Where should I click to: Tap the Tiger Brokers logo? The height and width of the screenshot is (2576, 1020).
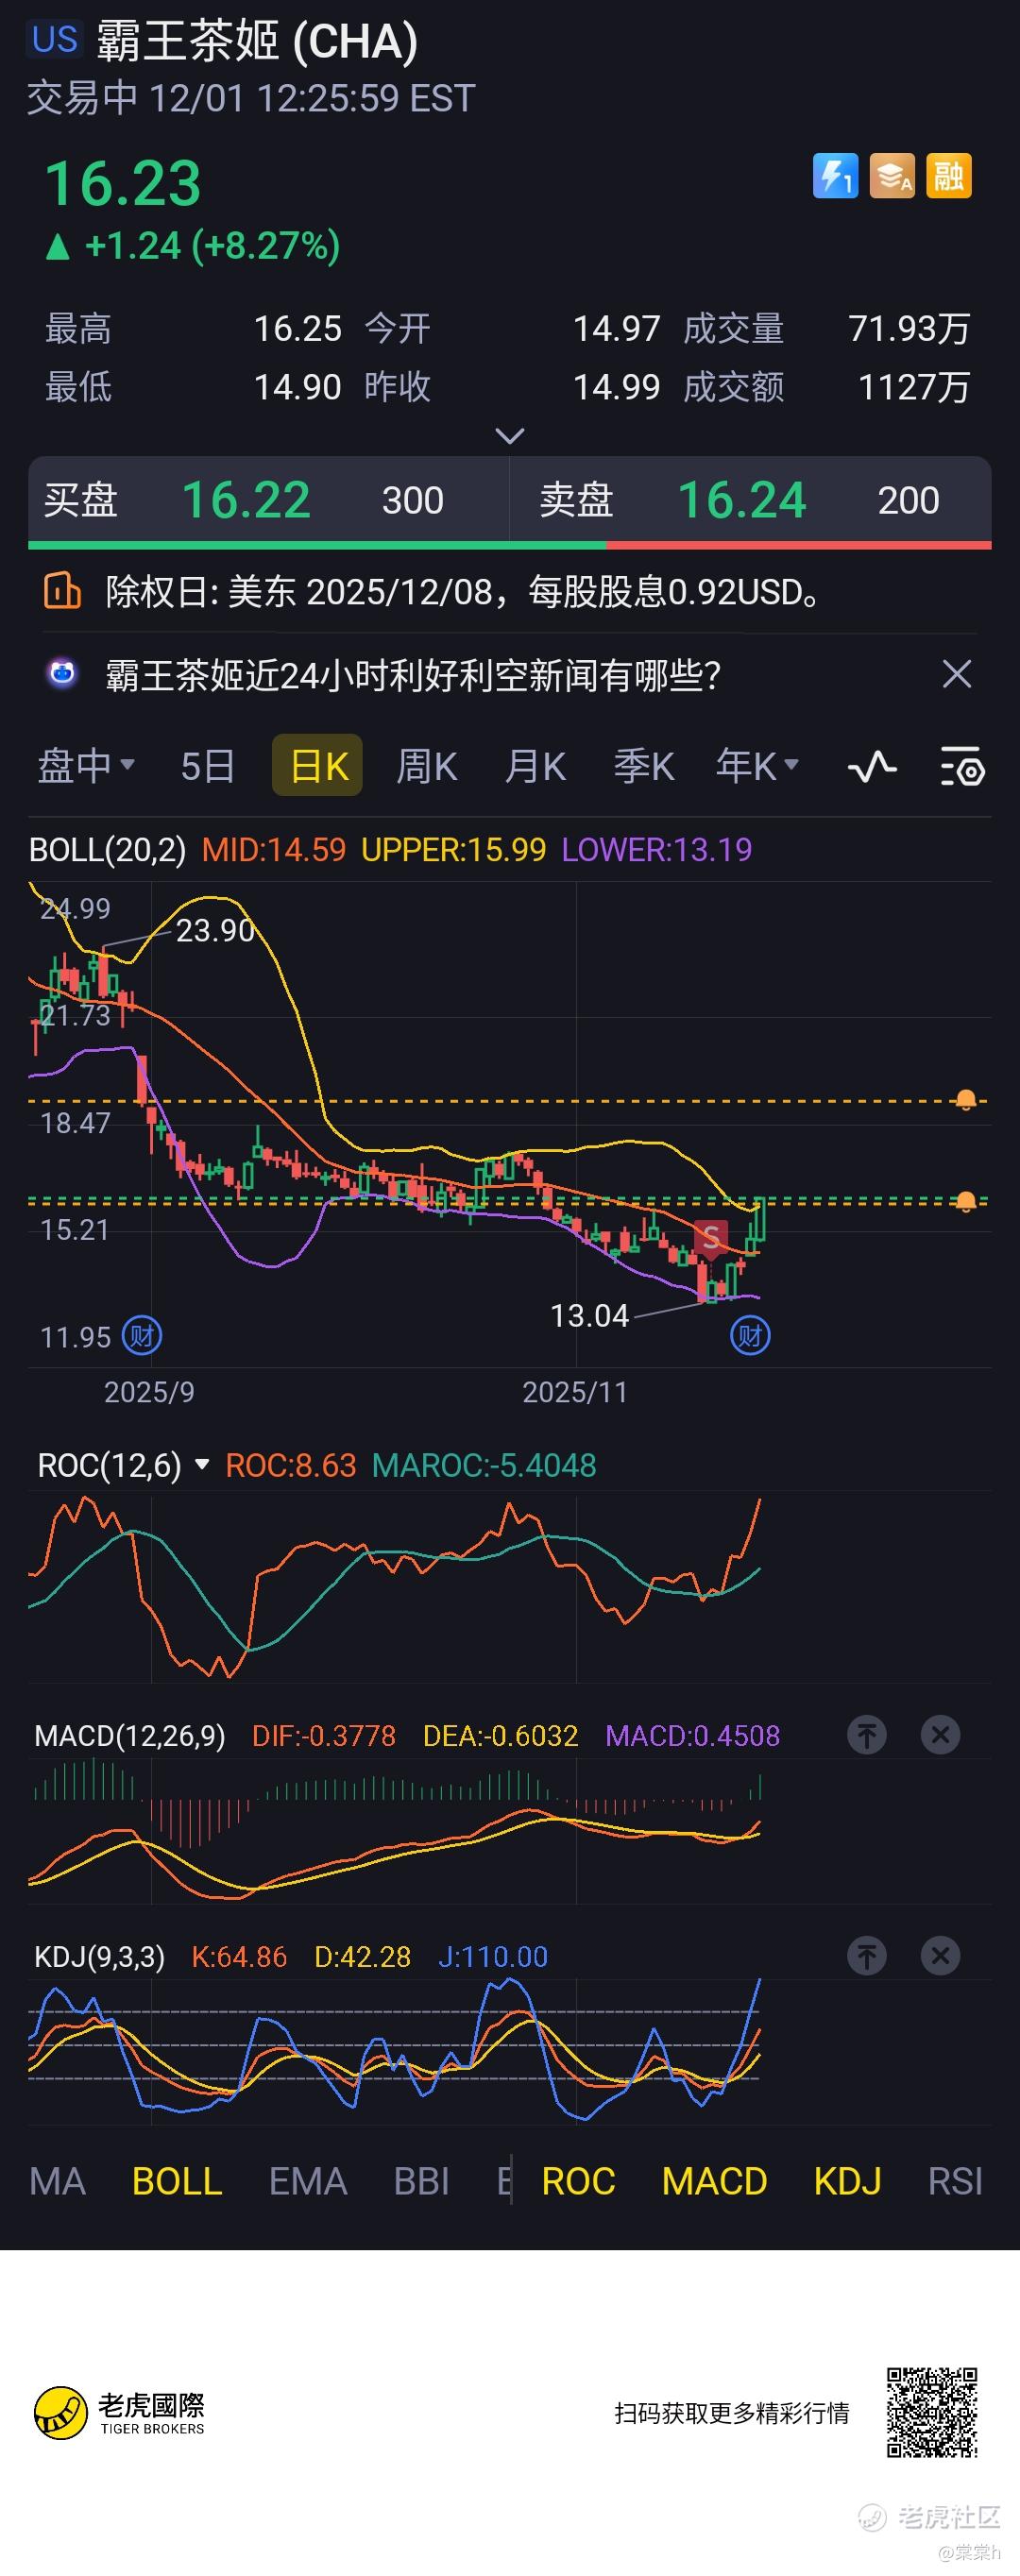click(120, 2413)
